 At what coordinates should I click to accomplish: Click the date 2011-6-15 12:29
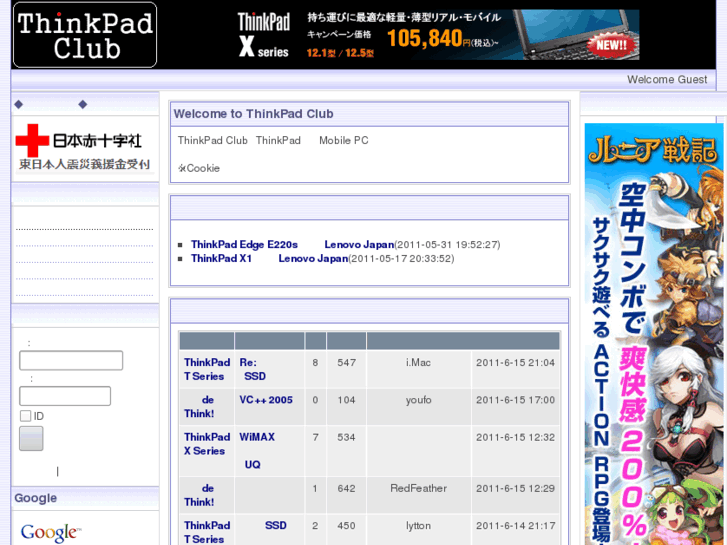click(x=515, y=488)
